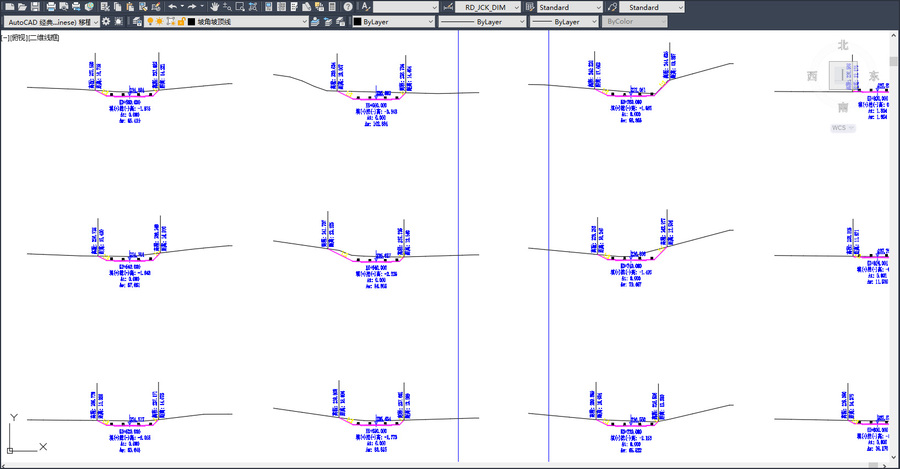Expand the Standard table style dropdown
The width and height of the screenshot is (900, 469).
(599, 7)
